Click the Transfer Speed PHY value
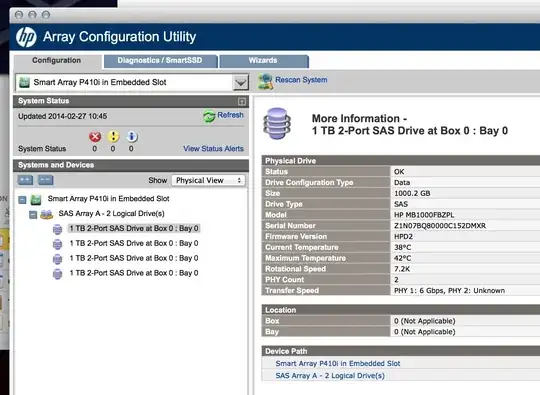This screenshot has height=395, width=540. (x=449, y=291)
